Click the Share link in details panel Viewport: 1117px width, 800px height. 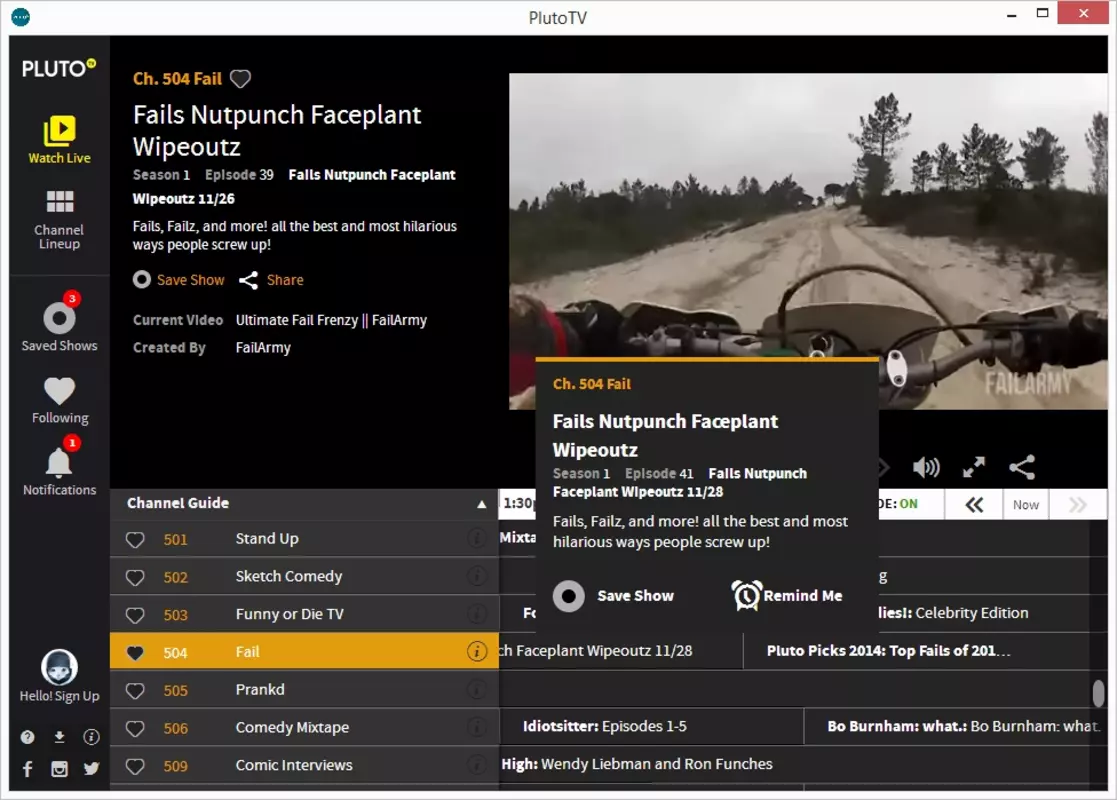tap(271, 280)
